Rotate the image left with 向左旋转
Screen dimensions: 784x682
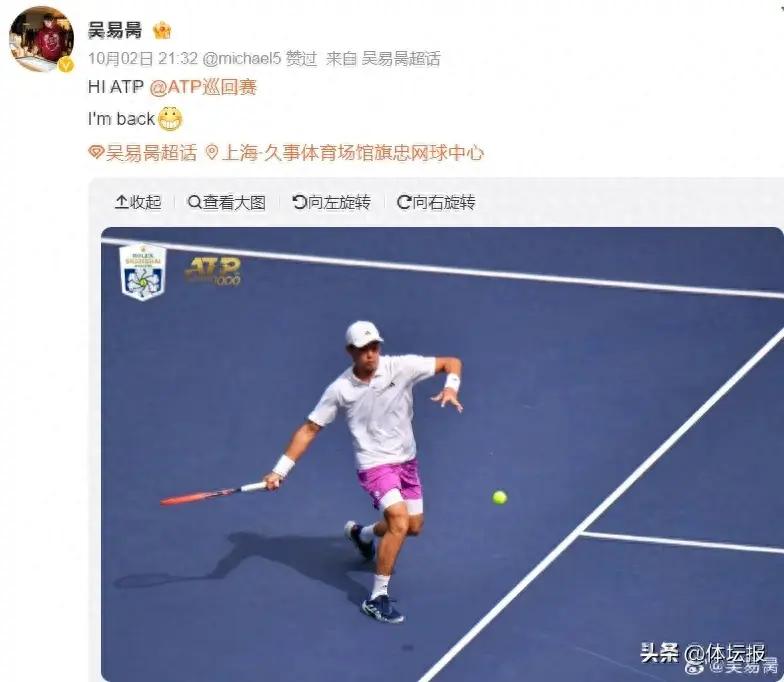332,202
